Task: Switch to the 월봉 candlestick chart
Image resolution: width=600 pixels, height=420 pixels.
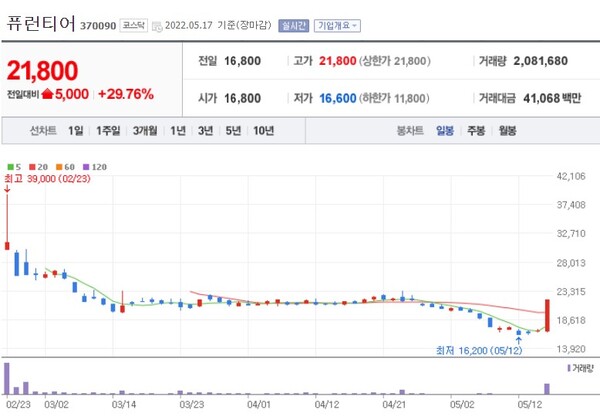Action: point(507,131)
